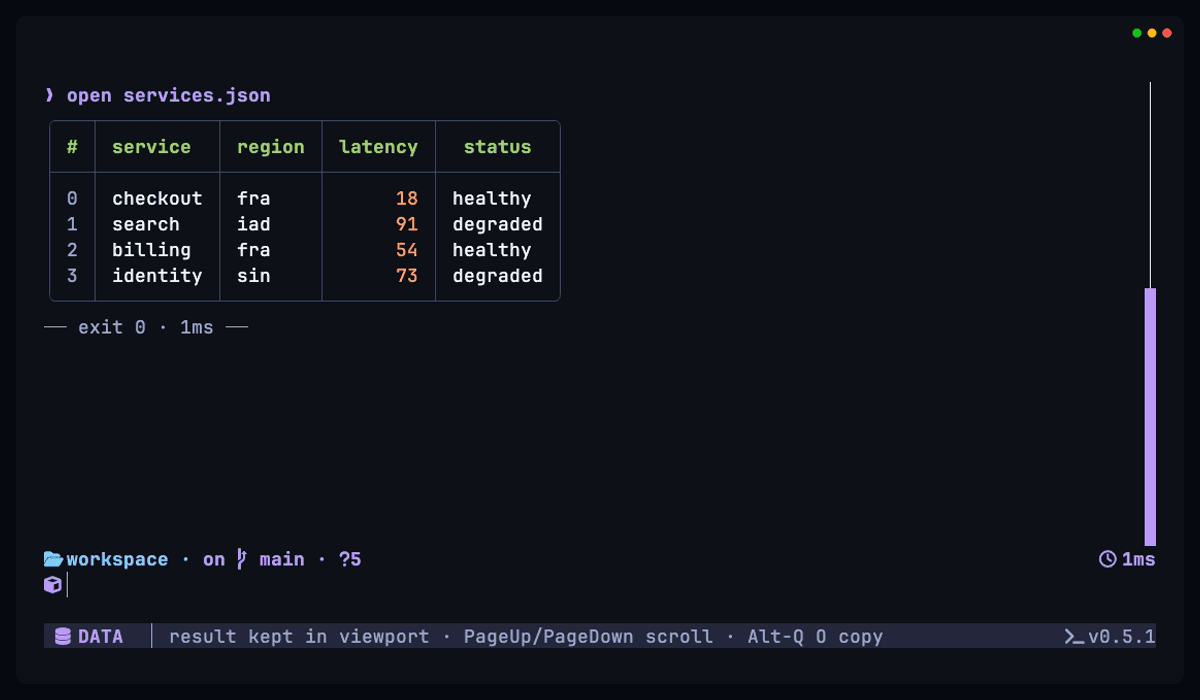Click the 'main' branch name in prompt
The height and width of the screenshot is (700, 1200).
[282, 559]
